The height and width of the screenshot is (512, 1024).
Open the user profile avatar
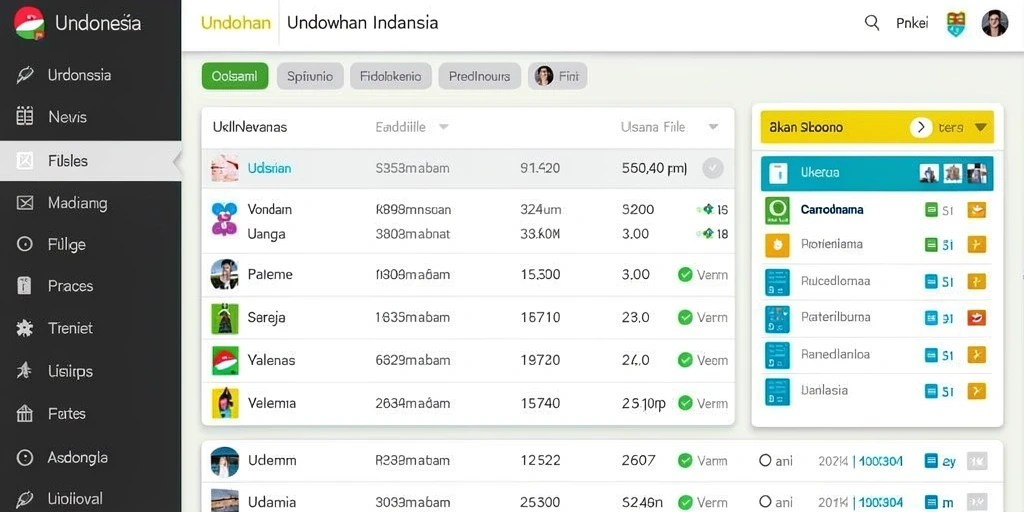[995, 23]
